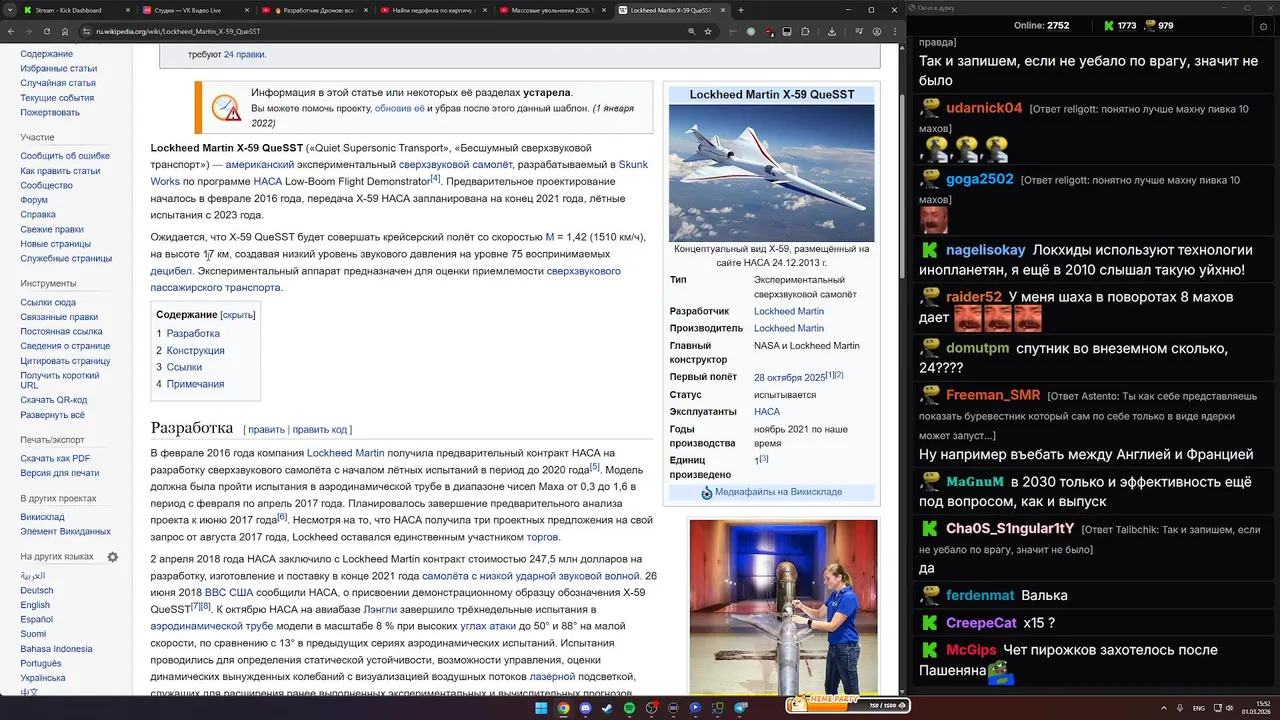Open chat window settings gear icon

click(x=1263, y=26)
